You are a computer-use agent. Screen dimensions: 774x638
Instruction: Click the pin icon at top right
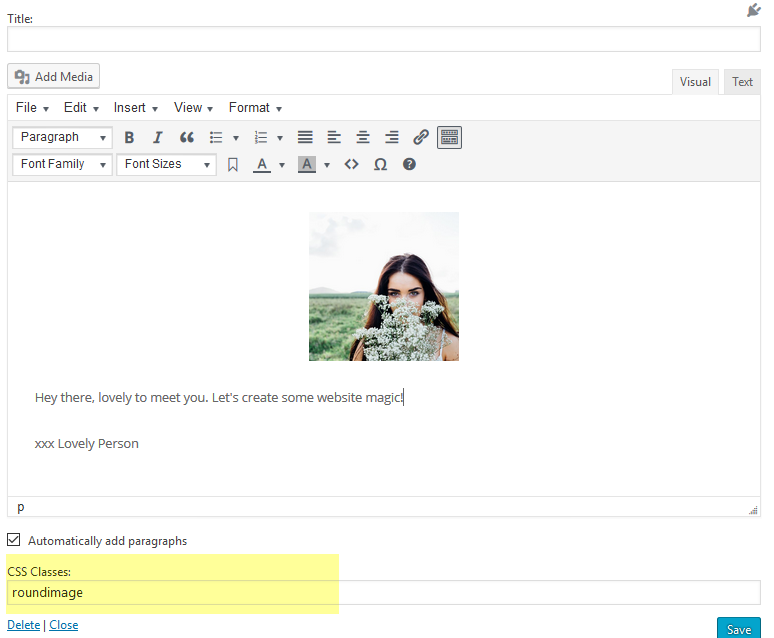tap(753, 10)
